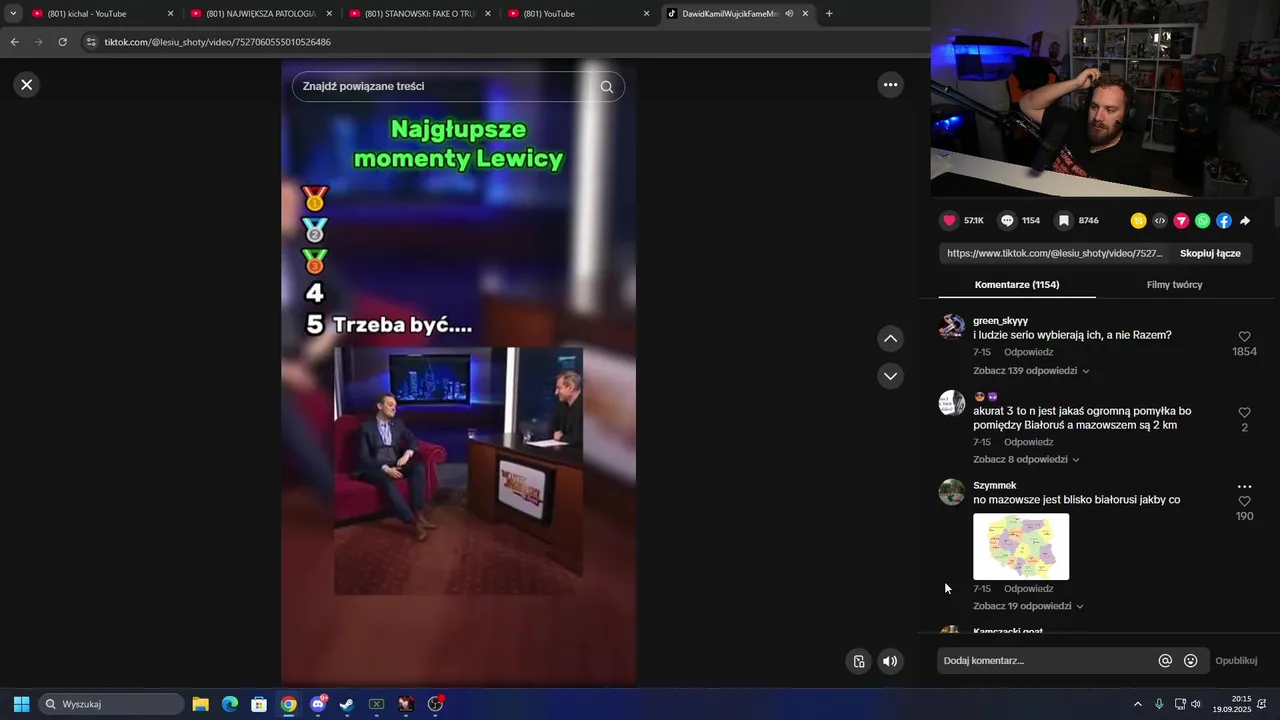
Task: Type in the Znajdź powiązane treści field
Action: pyautogui.click(x=440, y=87)
